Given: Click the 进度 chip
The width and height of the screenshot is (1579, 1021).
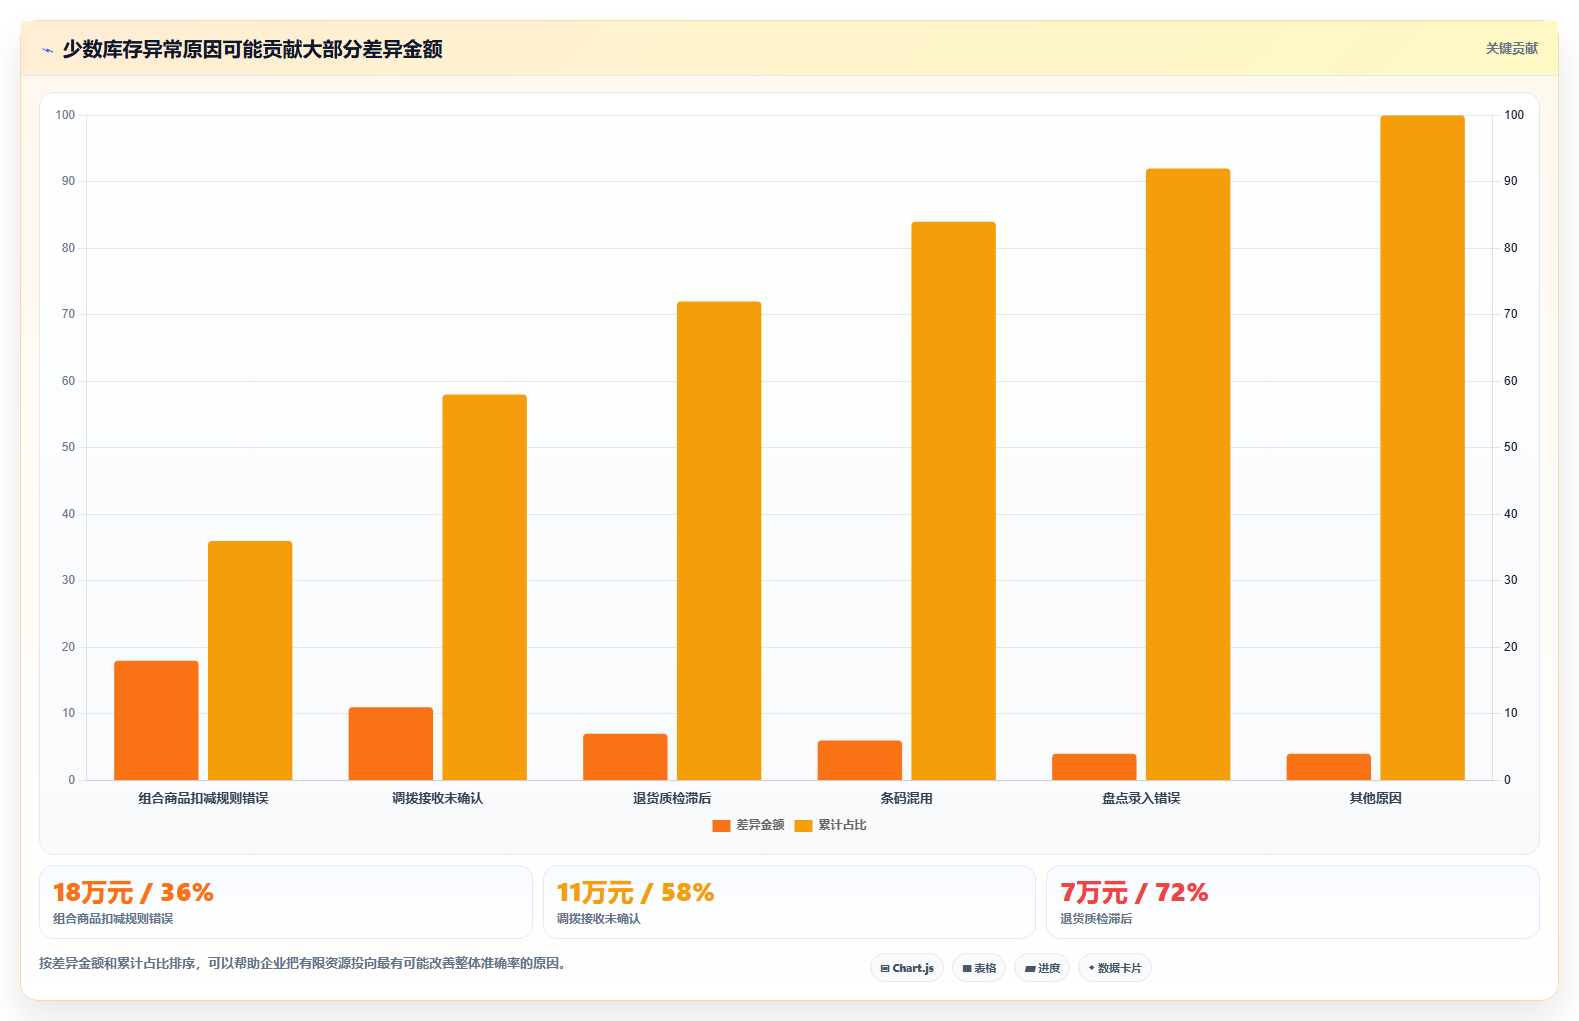Looking at the screenshot, I should [1042, 968].
